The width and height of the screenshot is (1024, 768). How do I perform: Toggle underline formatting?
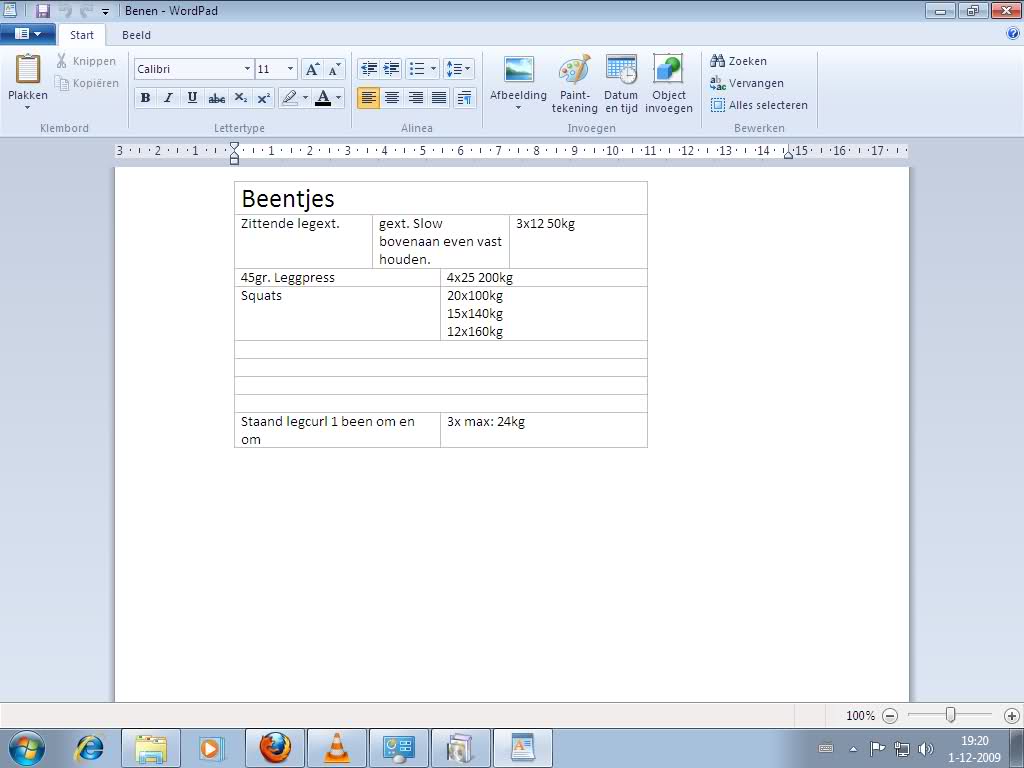[192, 98]
